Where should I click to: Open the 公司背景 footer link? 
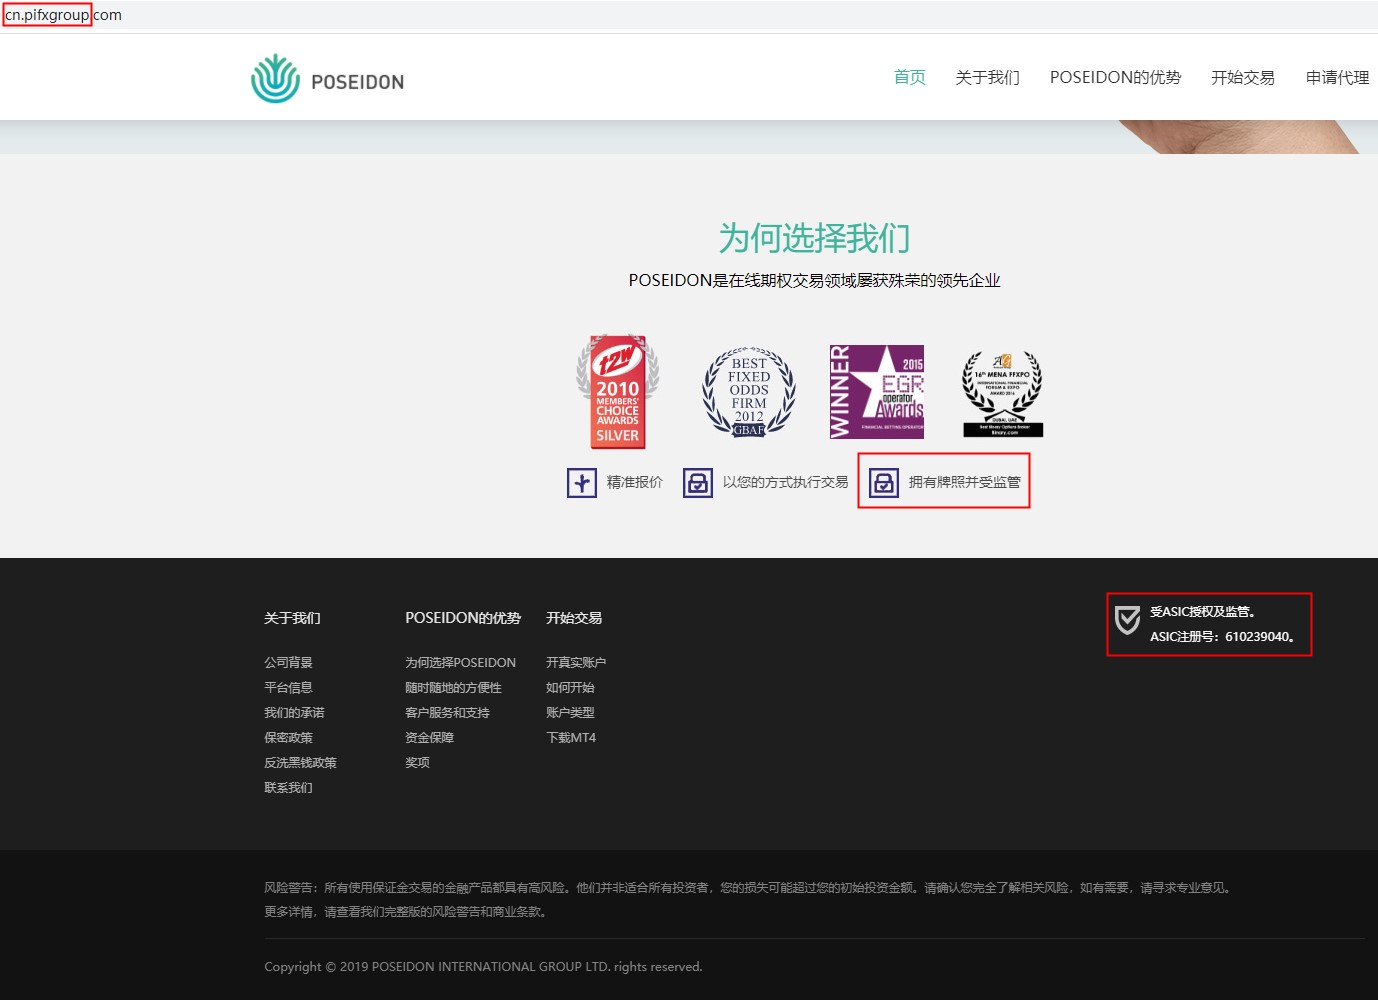[289, 662]
